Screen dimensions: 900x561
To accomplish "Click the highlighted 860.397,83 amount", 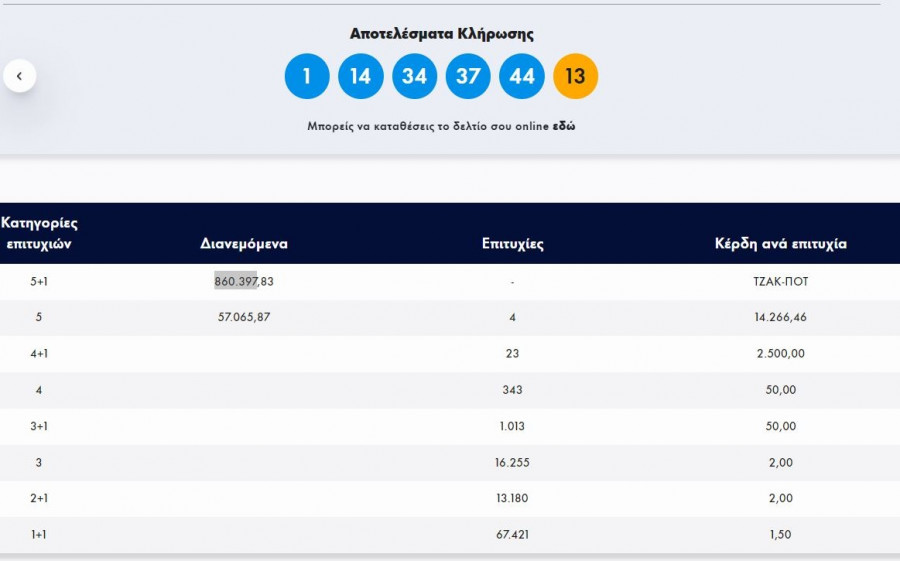I will click(x=244, y=282).
